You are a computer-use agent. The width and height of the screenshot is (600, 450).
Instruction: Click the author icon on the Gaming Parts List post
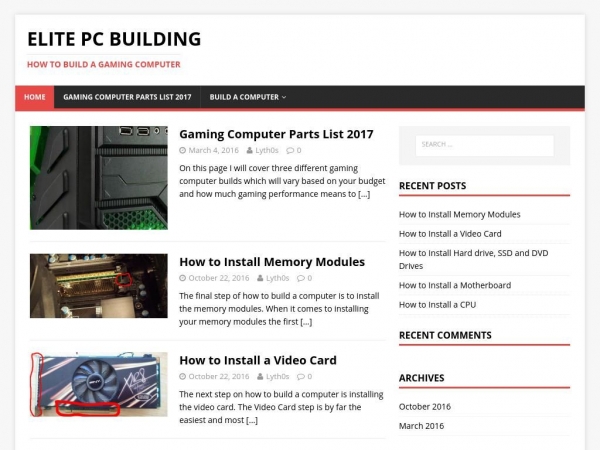pos(249,150)
